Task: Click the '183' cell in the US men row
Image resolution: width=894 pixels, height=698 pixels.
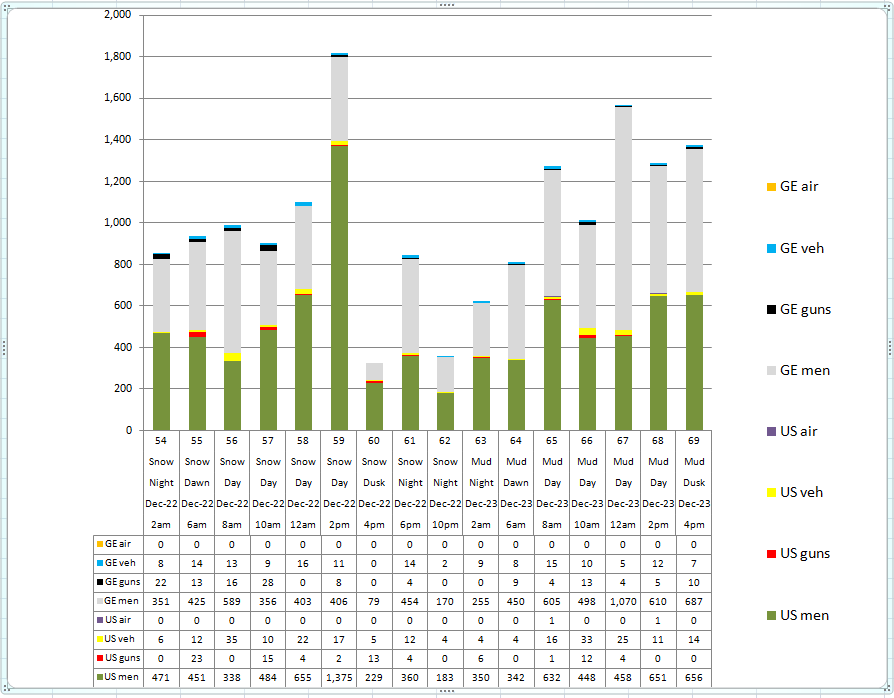Action: 445,677
